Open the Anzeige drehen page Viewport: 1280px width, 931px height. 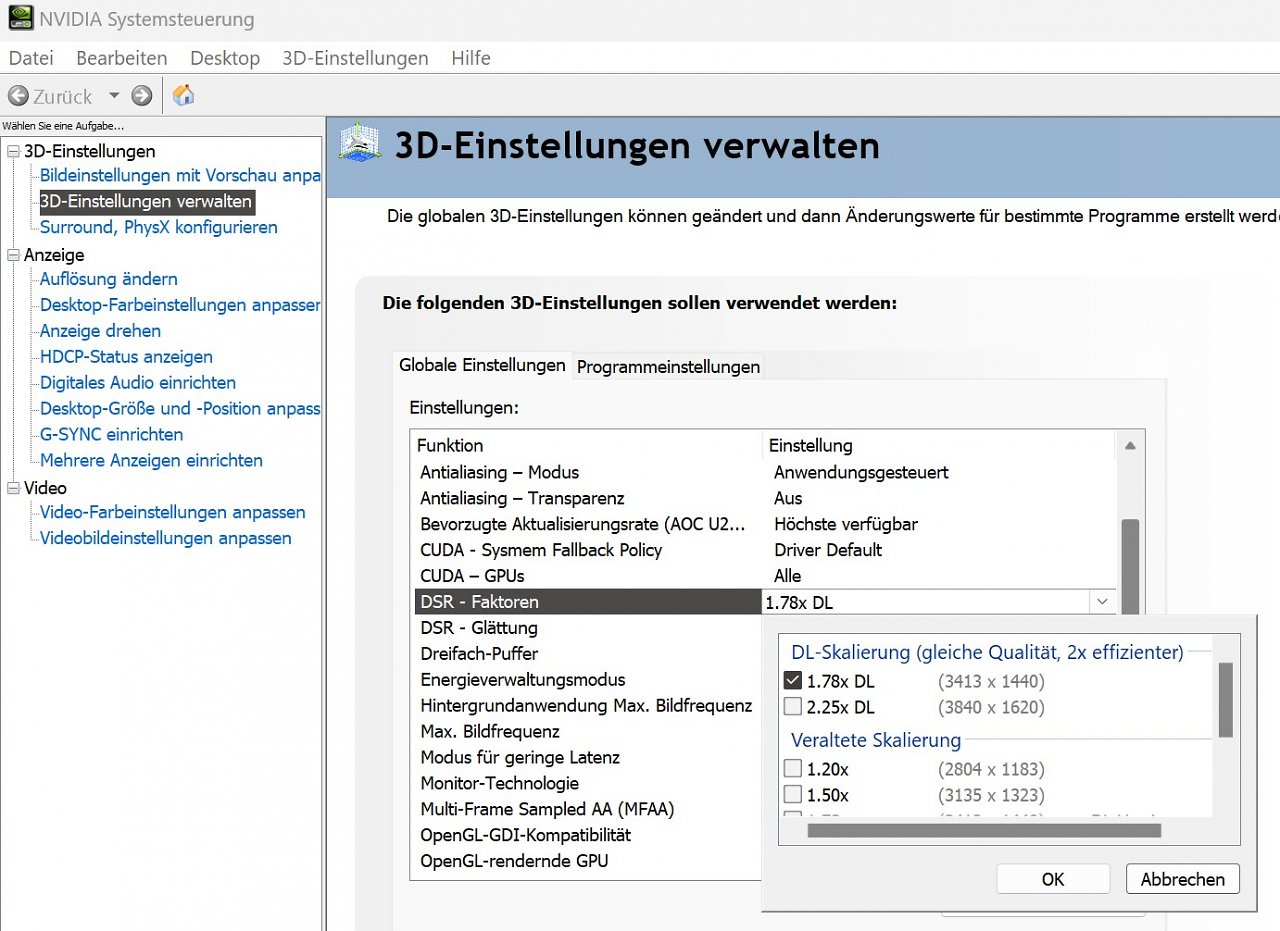100,331
